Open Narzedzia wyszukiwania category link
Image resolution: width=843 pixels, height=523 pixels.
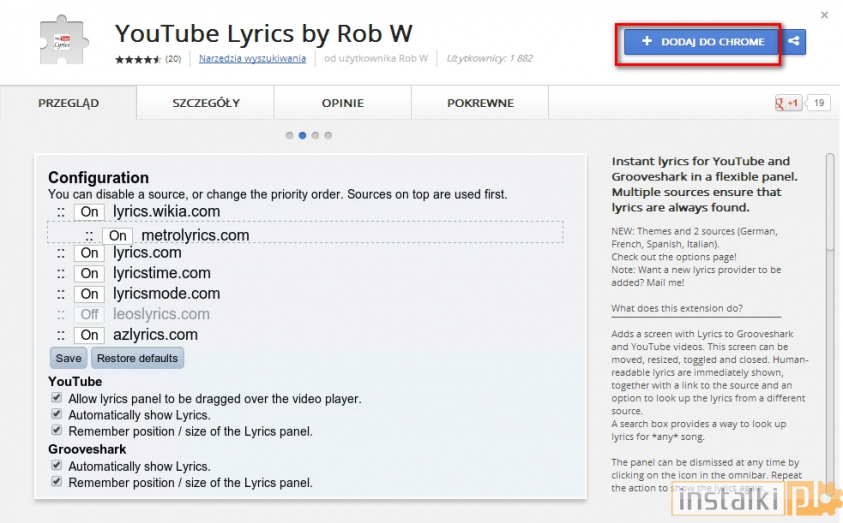pos(252,58)
